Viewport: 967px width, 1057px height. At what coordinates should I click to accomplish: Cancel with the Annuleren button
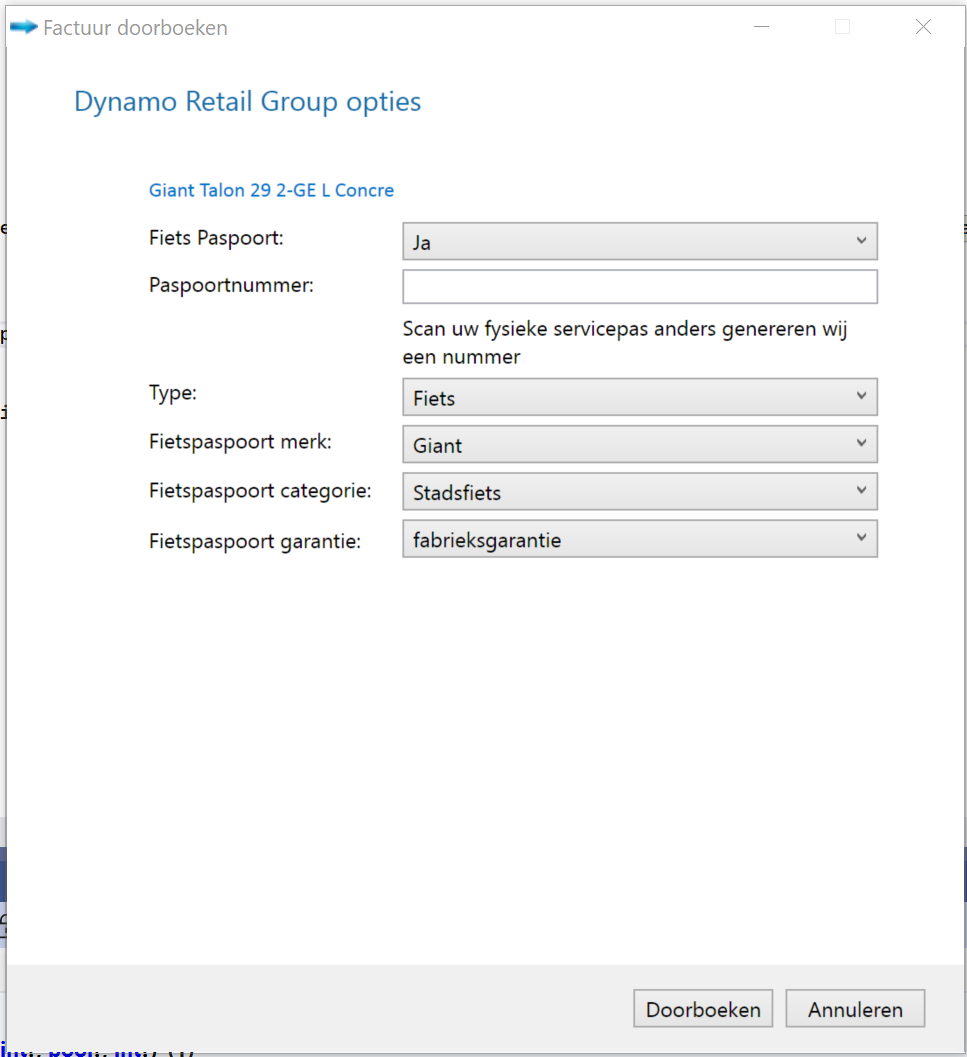point(855,1009)
